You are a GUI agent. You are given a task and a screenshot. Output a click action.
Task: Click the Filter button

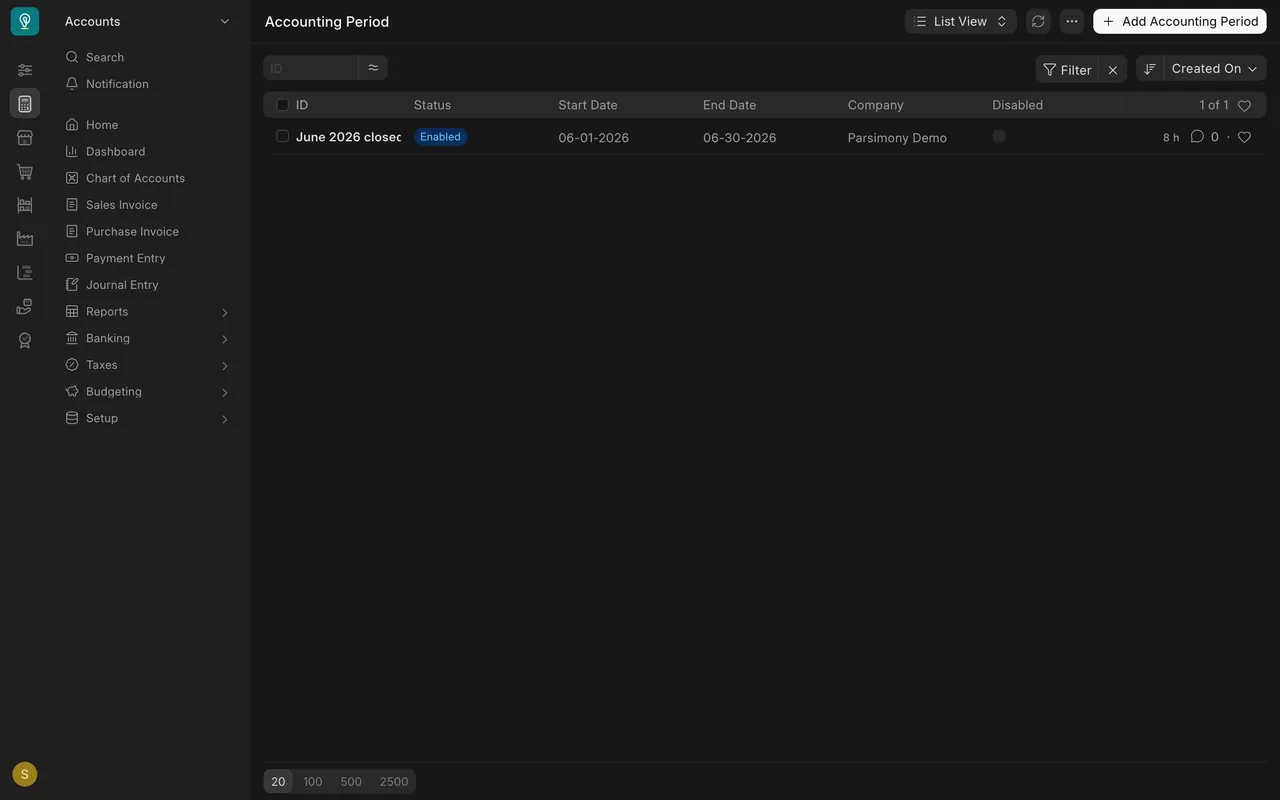point(1067,69)
